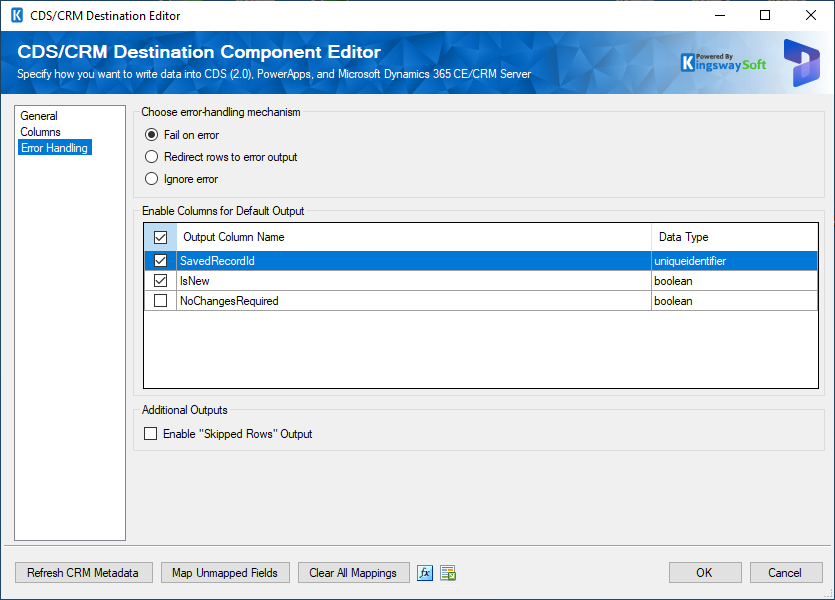Open the Columns page
Image resolution: width=835 pixels, height=600 pixels.
click(40, 131)
